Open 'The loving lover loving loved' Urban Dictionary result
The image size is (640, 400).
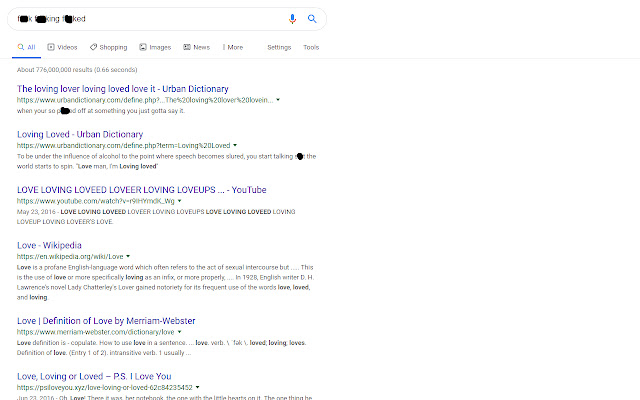click(x=123, y=89)
